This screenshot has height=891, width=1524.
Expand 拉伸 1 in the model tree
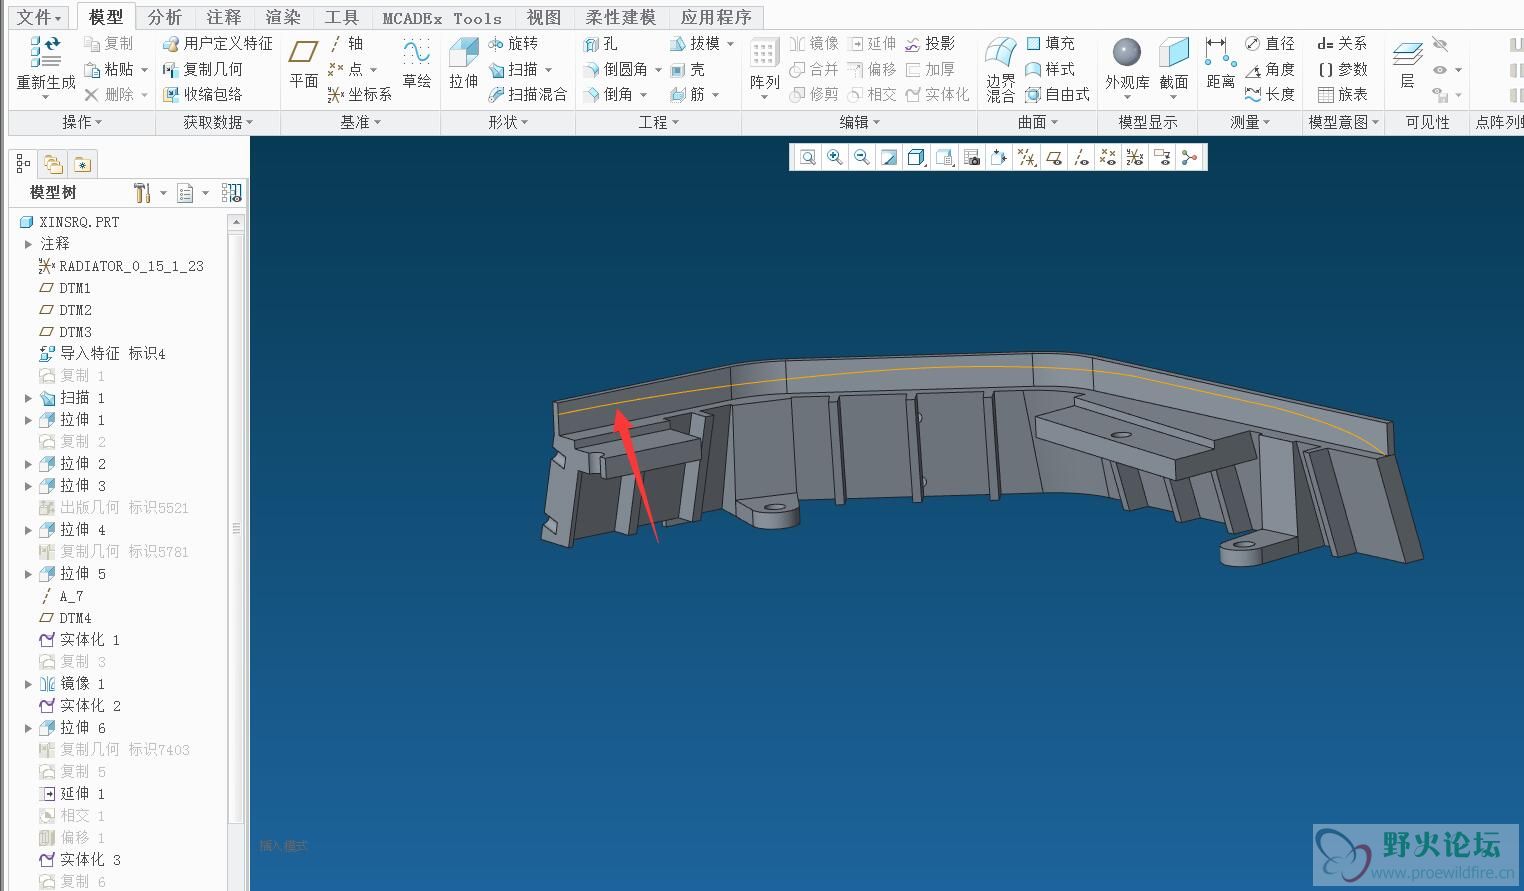coord(28,420)
